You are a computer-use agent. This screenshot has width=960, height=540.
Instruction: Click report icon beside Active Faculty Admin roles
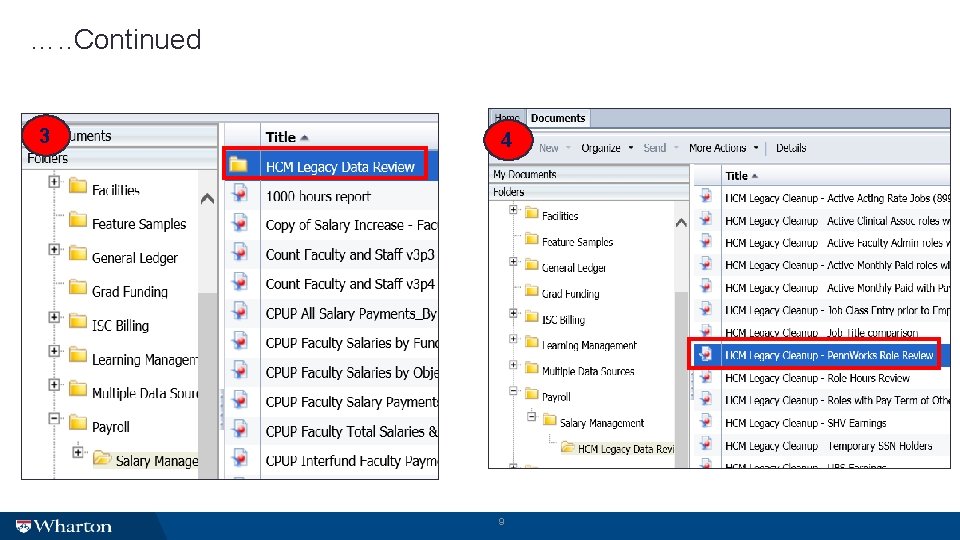coord(706,241)
